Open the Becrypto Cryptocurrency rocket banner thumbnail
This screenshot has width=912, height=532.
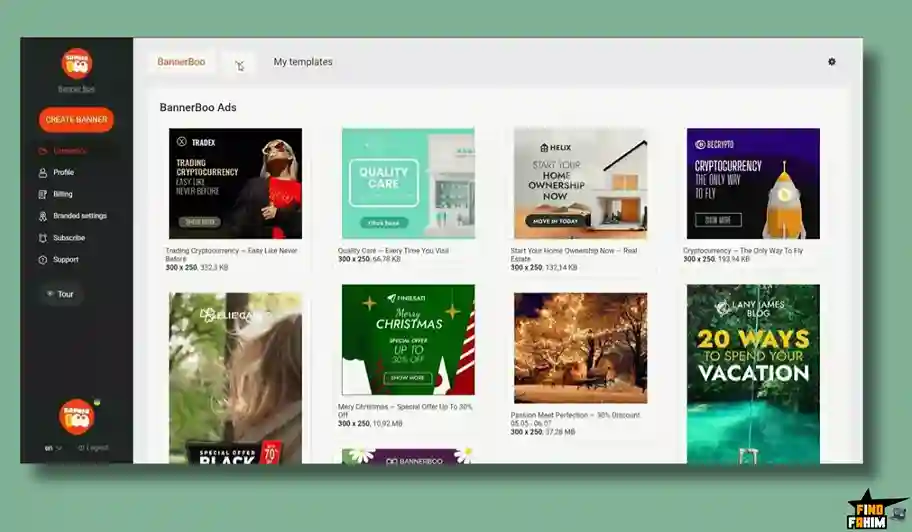[x=753, y=184]
